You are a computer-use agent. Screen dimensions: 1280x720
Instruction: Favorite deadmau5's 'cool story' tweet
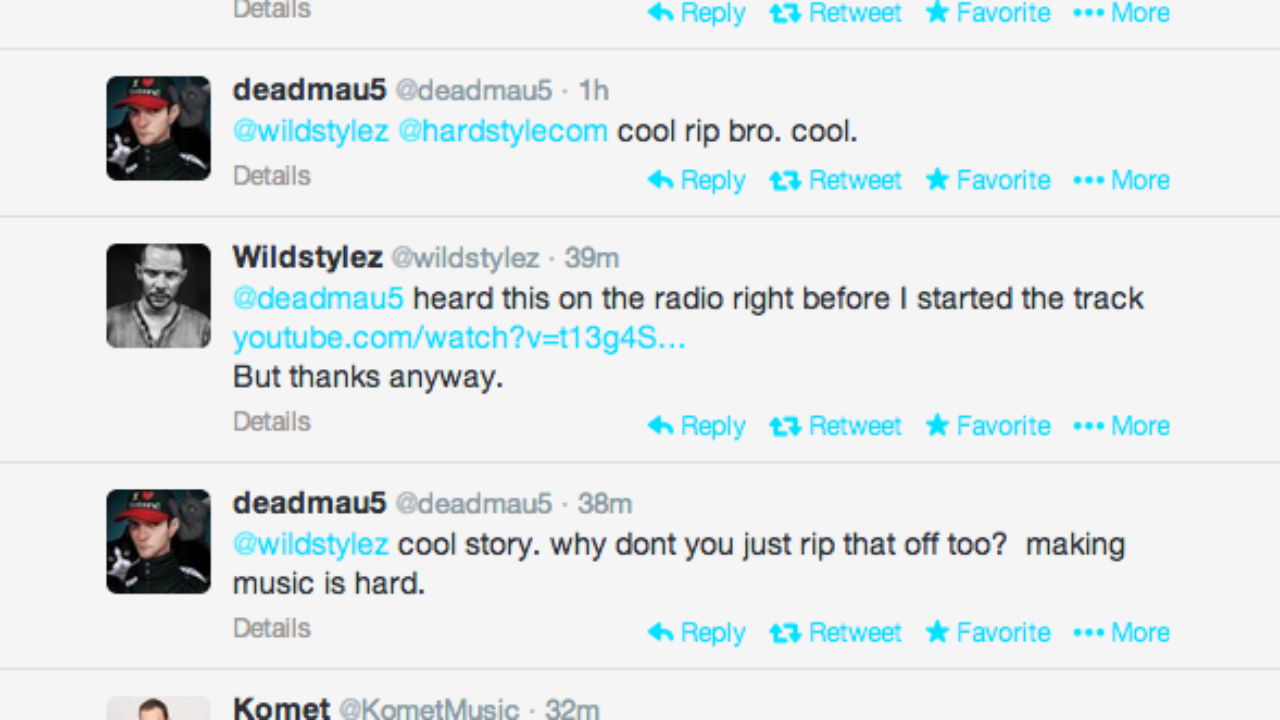click(x=988, y=633)
